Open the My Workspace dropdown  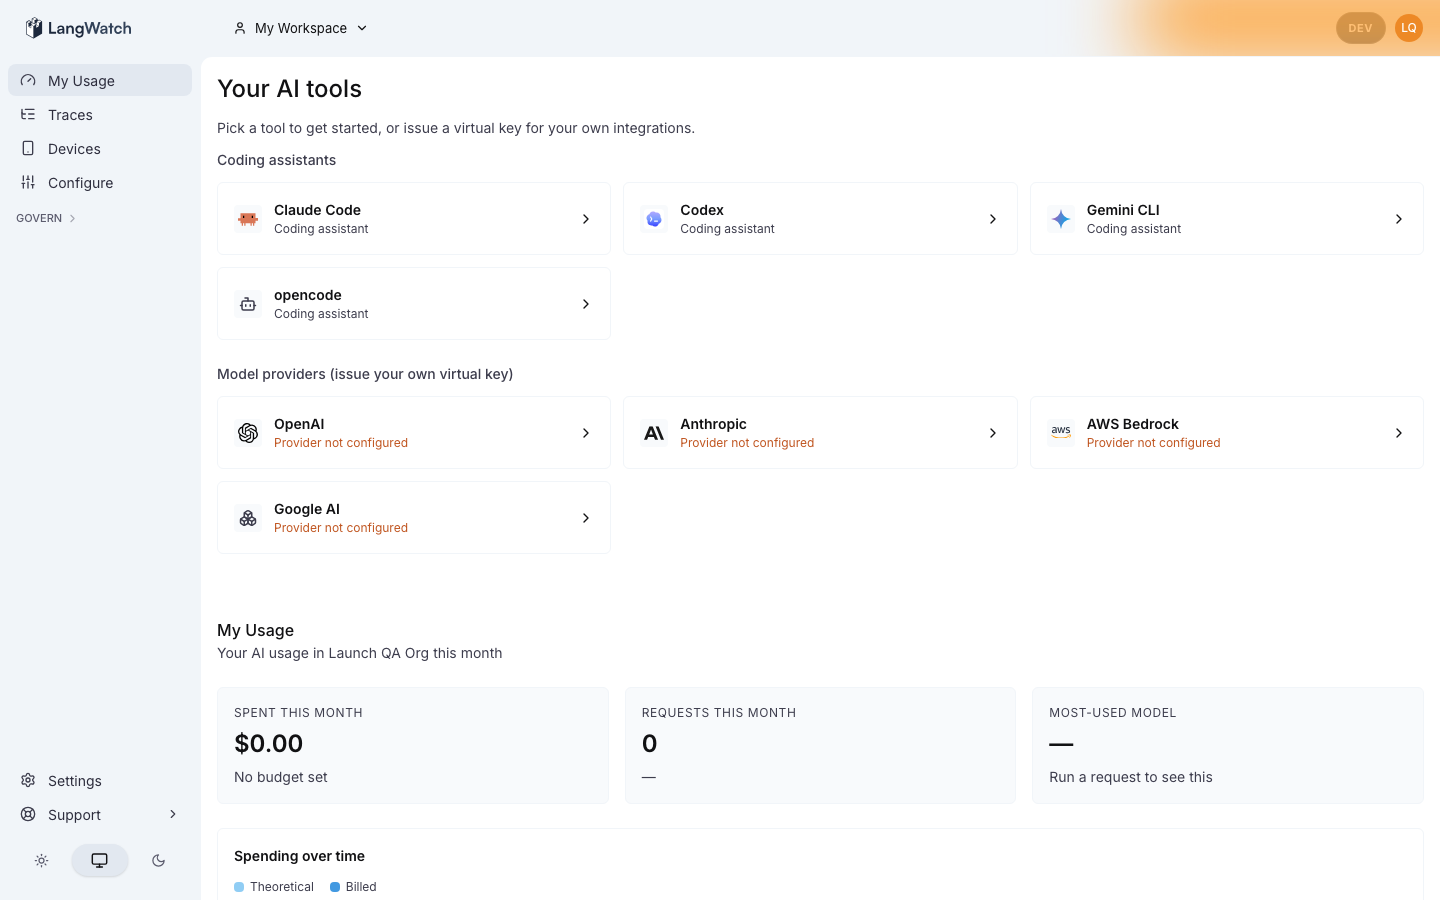click(x=301, y=28)
